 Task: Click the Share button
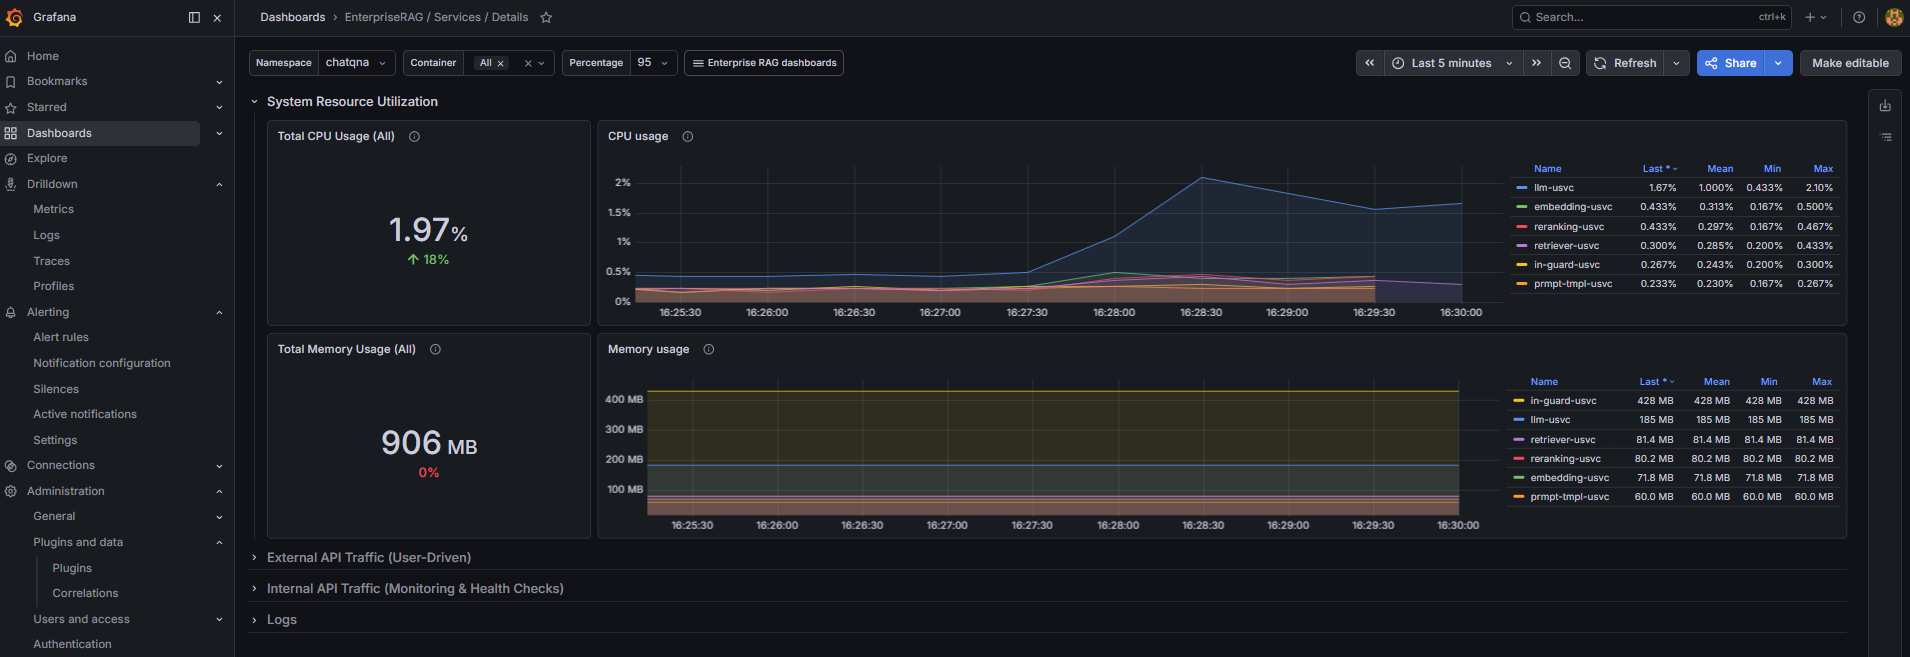coord(1731,63)
